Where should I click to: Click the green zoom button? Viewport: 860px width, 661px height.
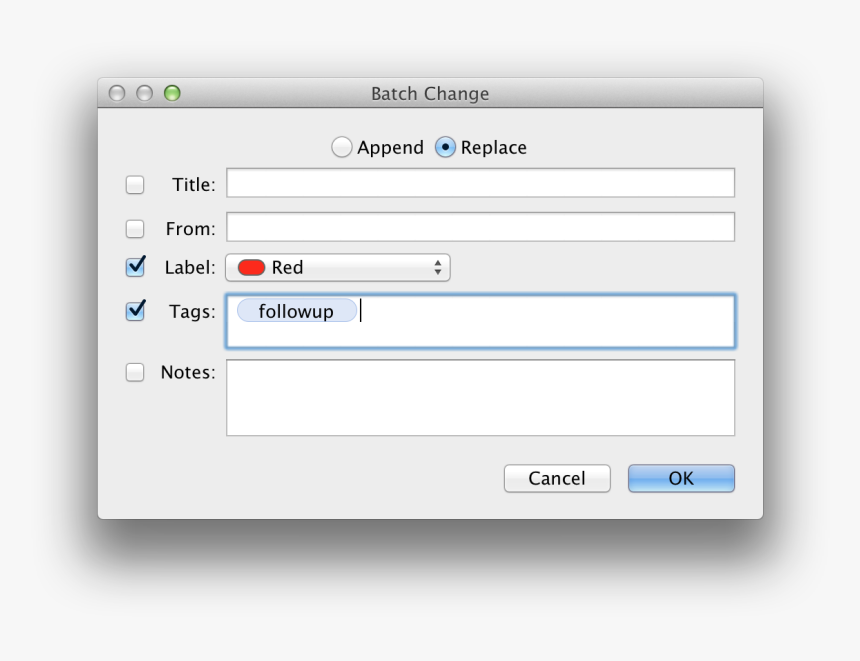click(x=172, y=93)
